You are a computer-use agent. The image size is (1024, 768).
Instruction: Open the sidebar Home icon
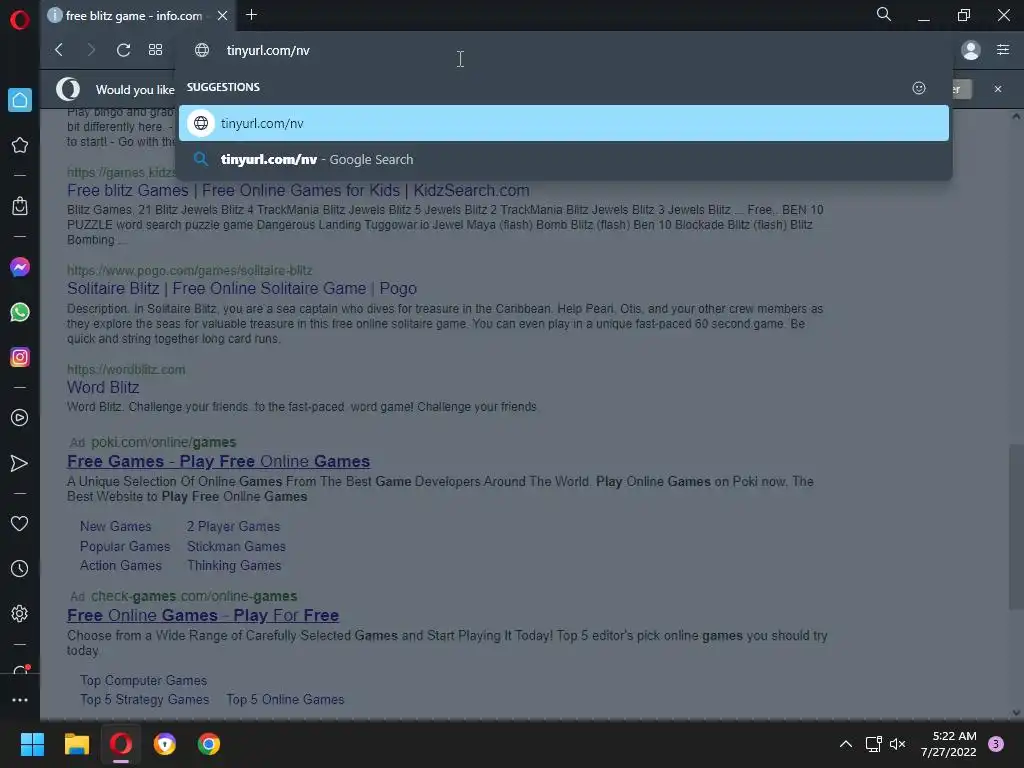pyautogui.click(x=20, y=100)
